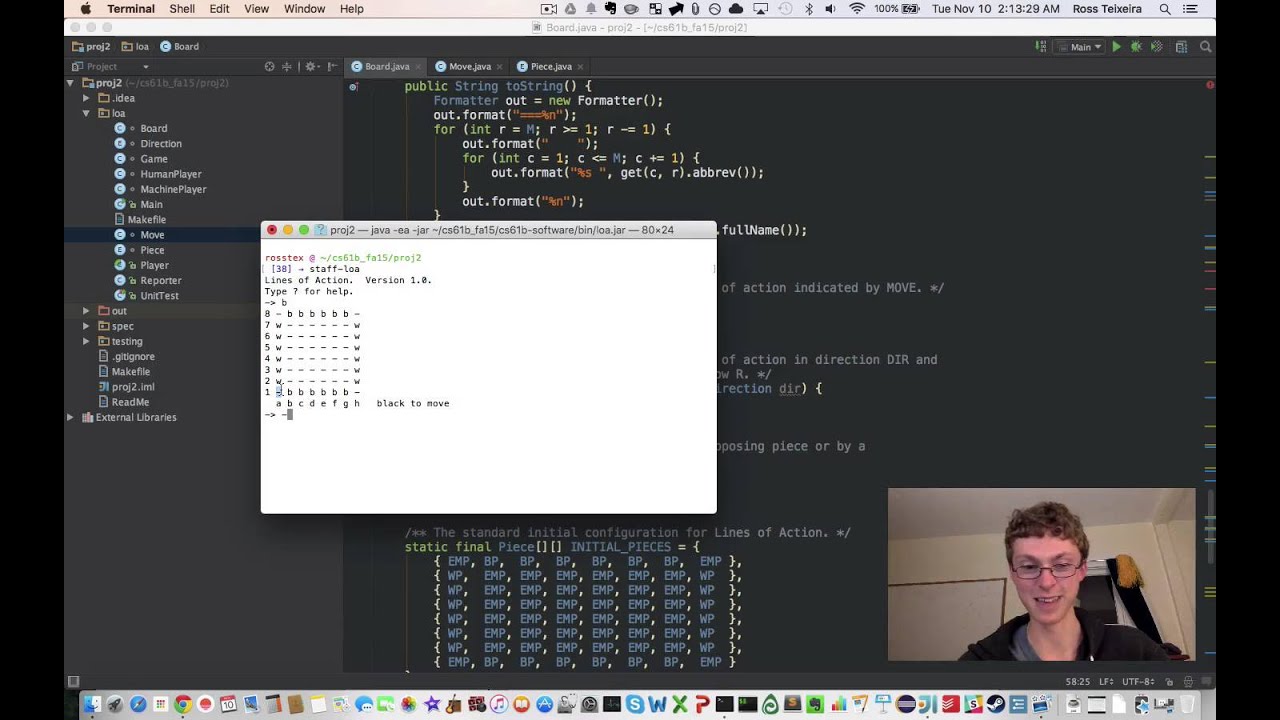Image resolution: width=1280 pixels, height=720 pixels.
Task: Close the Piece.java editor tab
Action: click(x=580, y=67)
